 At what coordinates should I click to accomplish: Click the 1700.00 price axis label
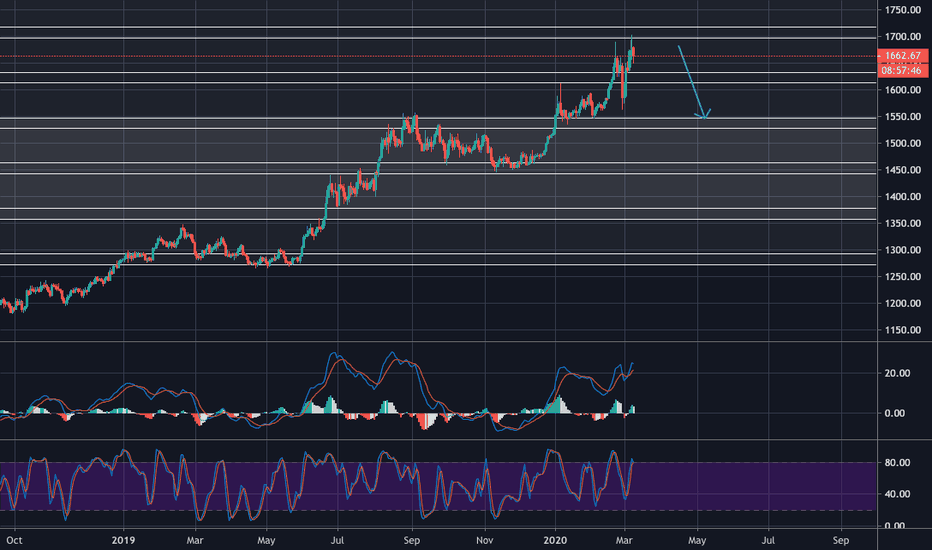[902, 37]
